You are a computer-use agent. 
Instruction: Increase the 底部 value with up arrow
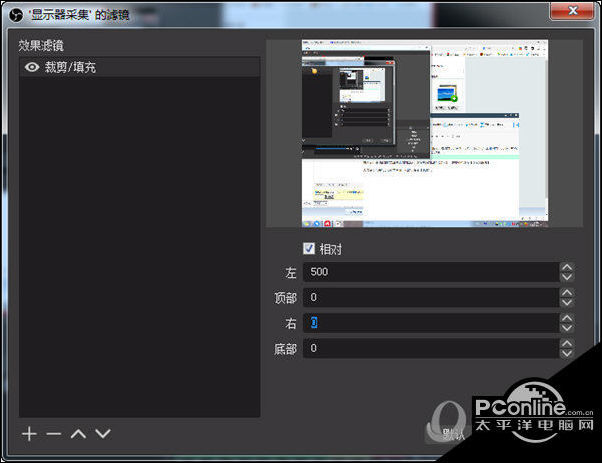567,343
